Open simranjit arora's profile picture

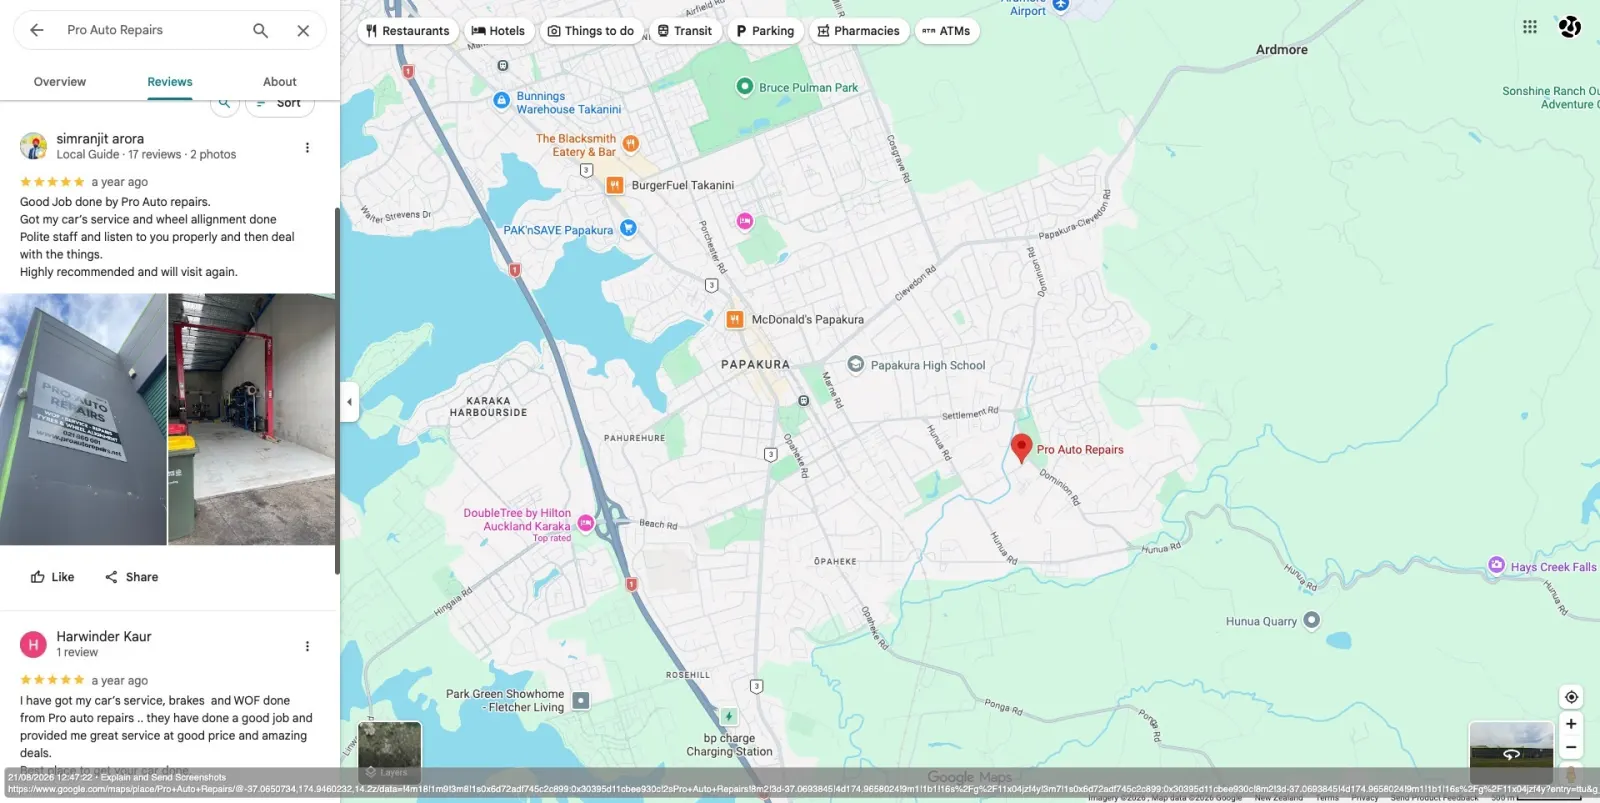[33, 146]
